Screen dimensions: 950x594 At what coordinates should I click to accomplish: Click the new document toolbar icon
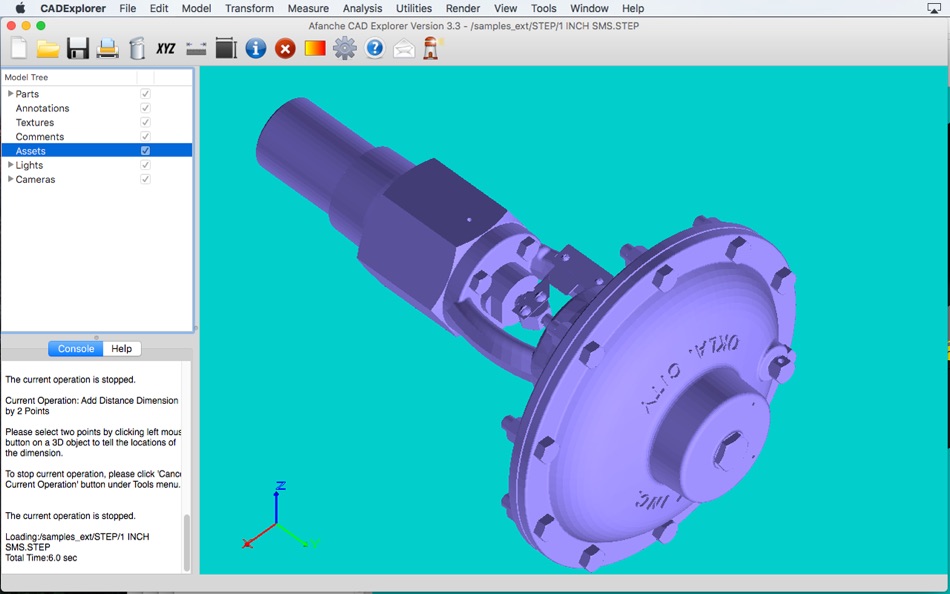click(19, 48)
